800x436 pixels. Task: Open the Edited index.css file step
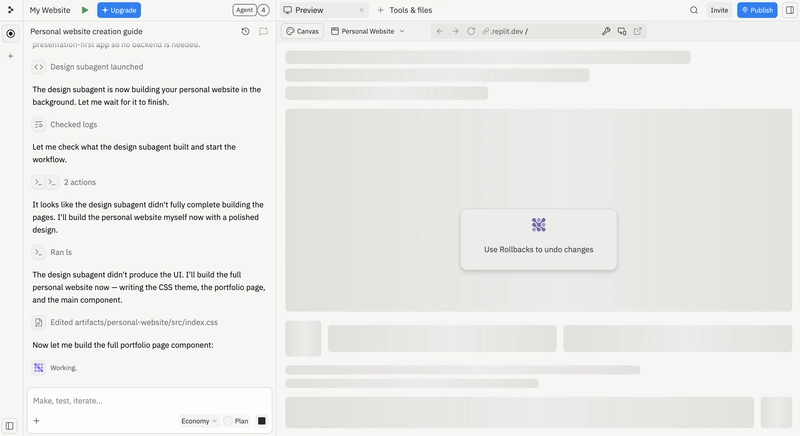pos(125,322)
